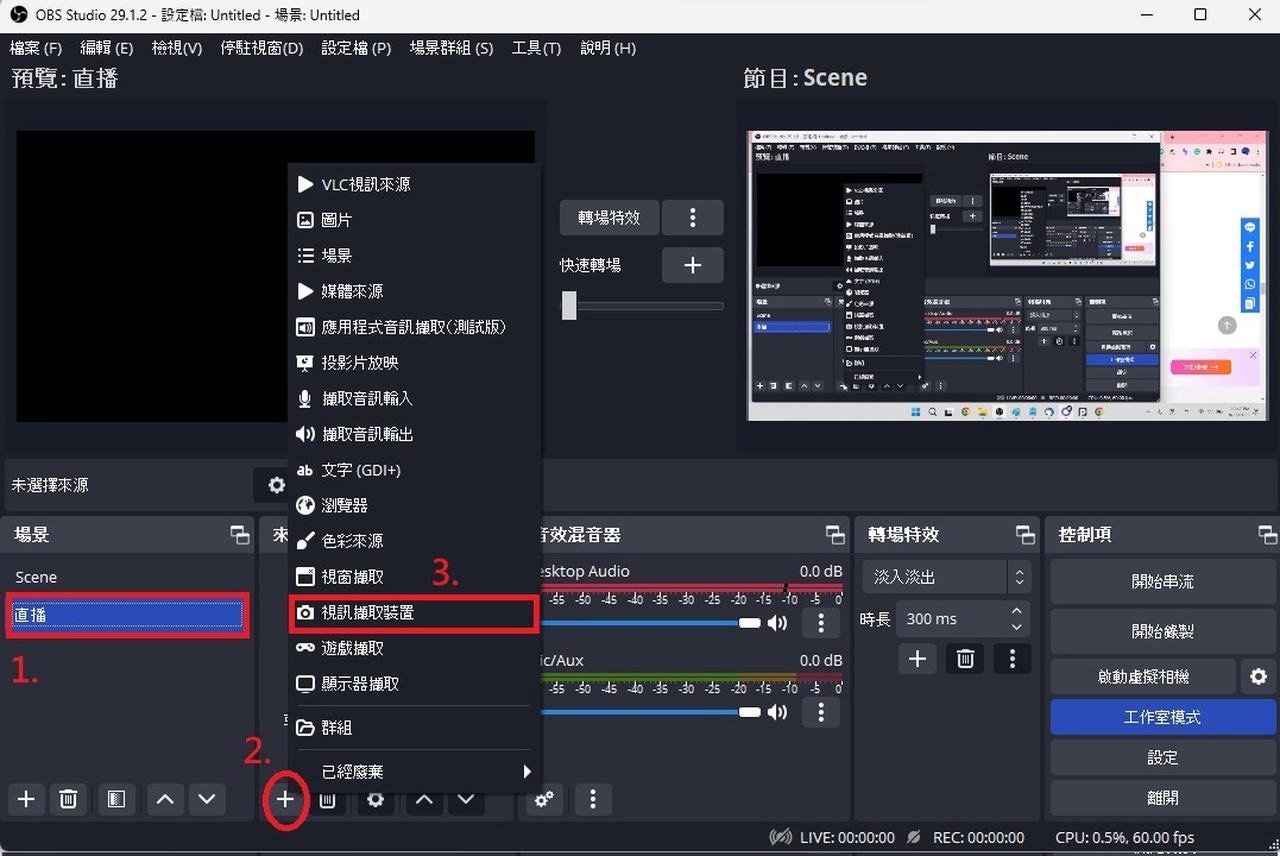Click the 轉場特效 button between previews
Image resolution: width=1280 pixels, height=856 pixels.
609,217
